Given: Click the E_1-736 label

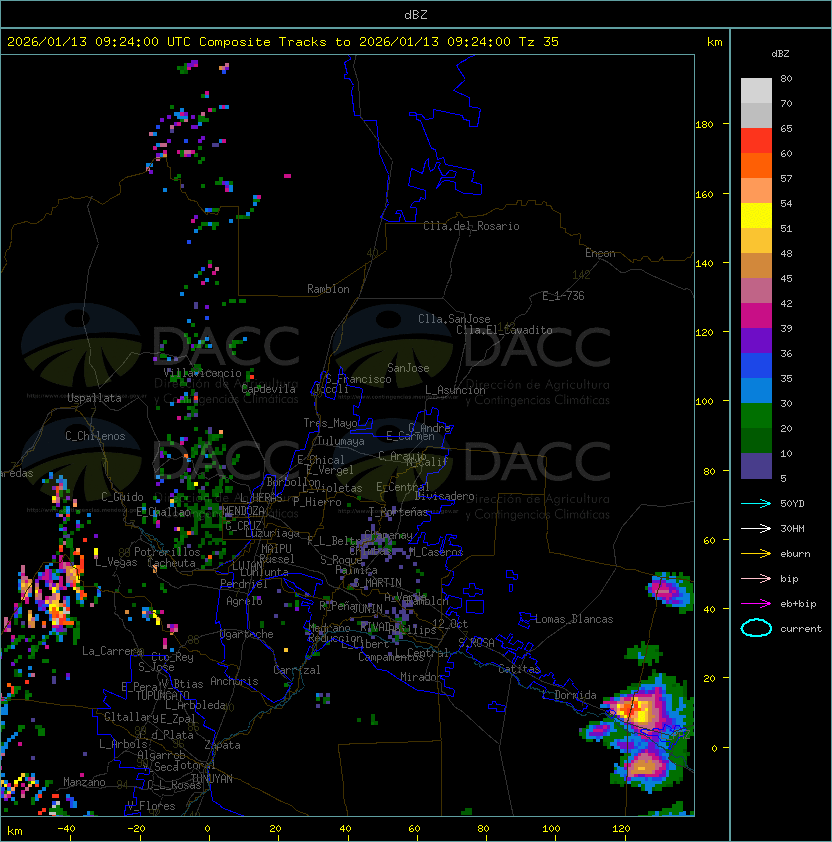Looking at the screenshot, I should tap(563, 296).
